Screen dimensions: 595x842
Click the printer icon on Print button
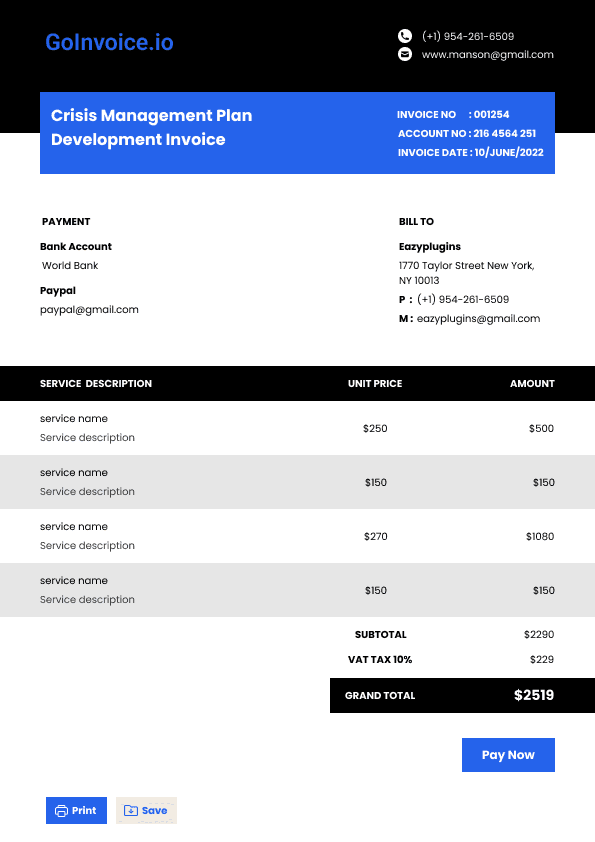pos(62,810)
